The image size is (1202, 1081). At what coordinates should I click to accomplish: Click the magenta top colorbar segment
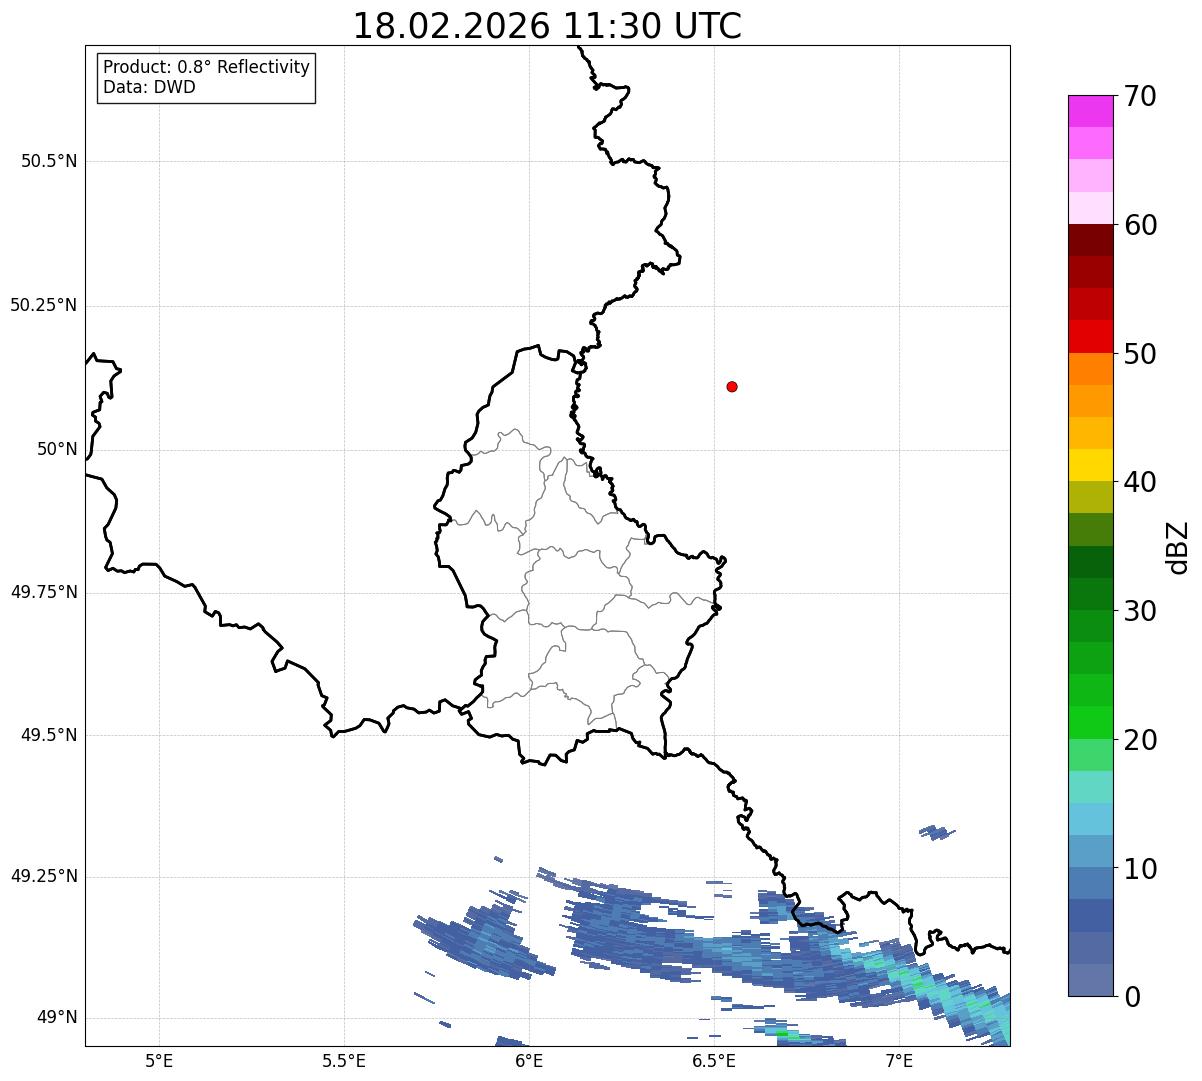click(x=1090, y=111)
